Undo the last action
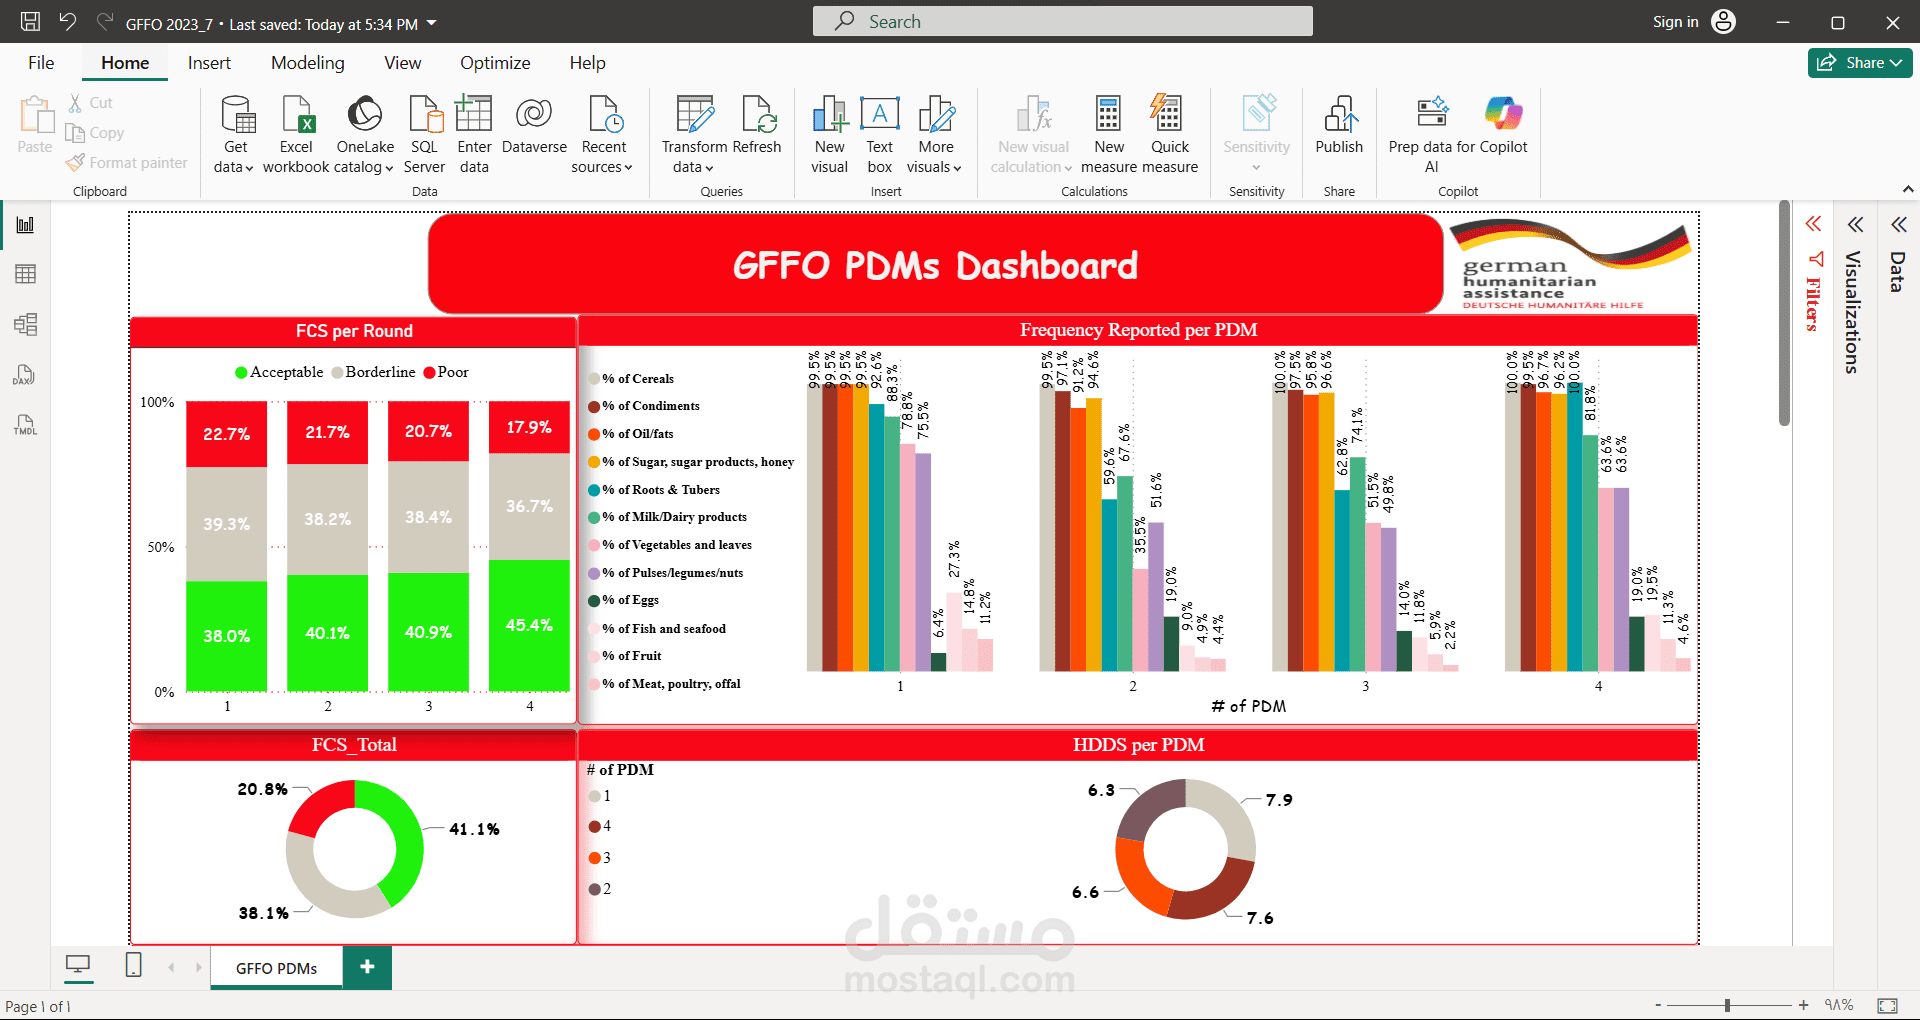1920x1020 pixels. click(67, 21)
